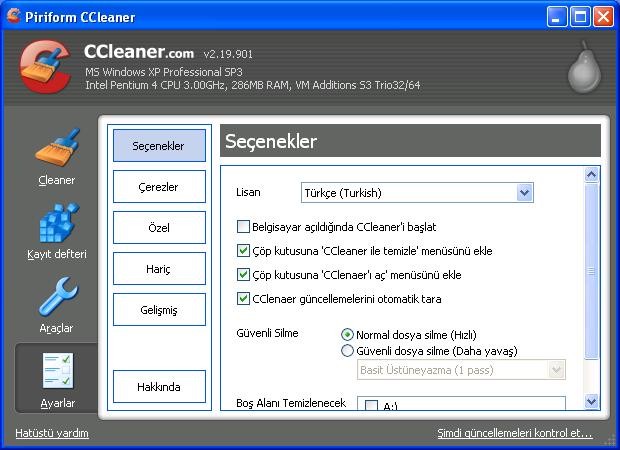Open the Lisan language dropdown
This screenshot has width=620, height=450.
point(524,192)
